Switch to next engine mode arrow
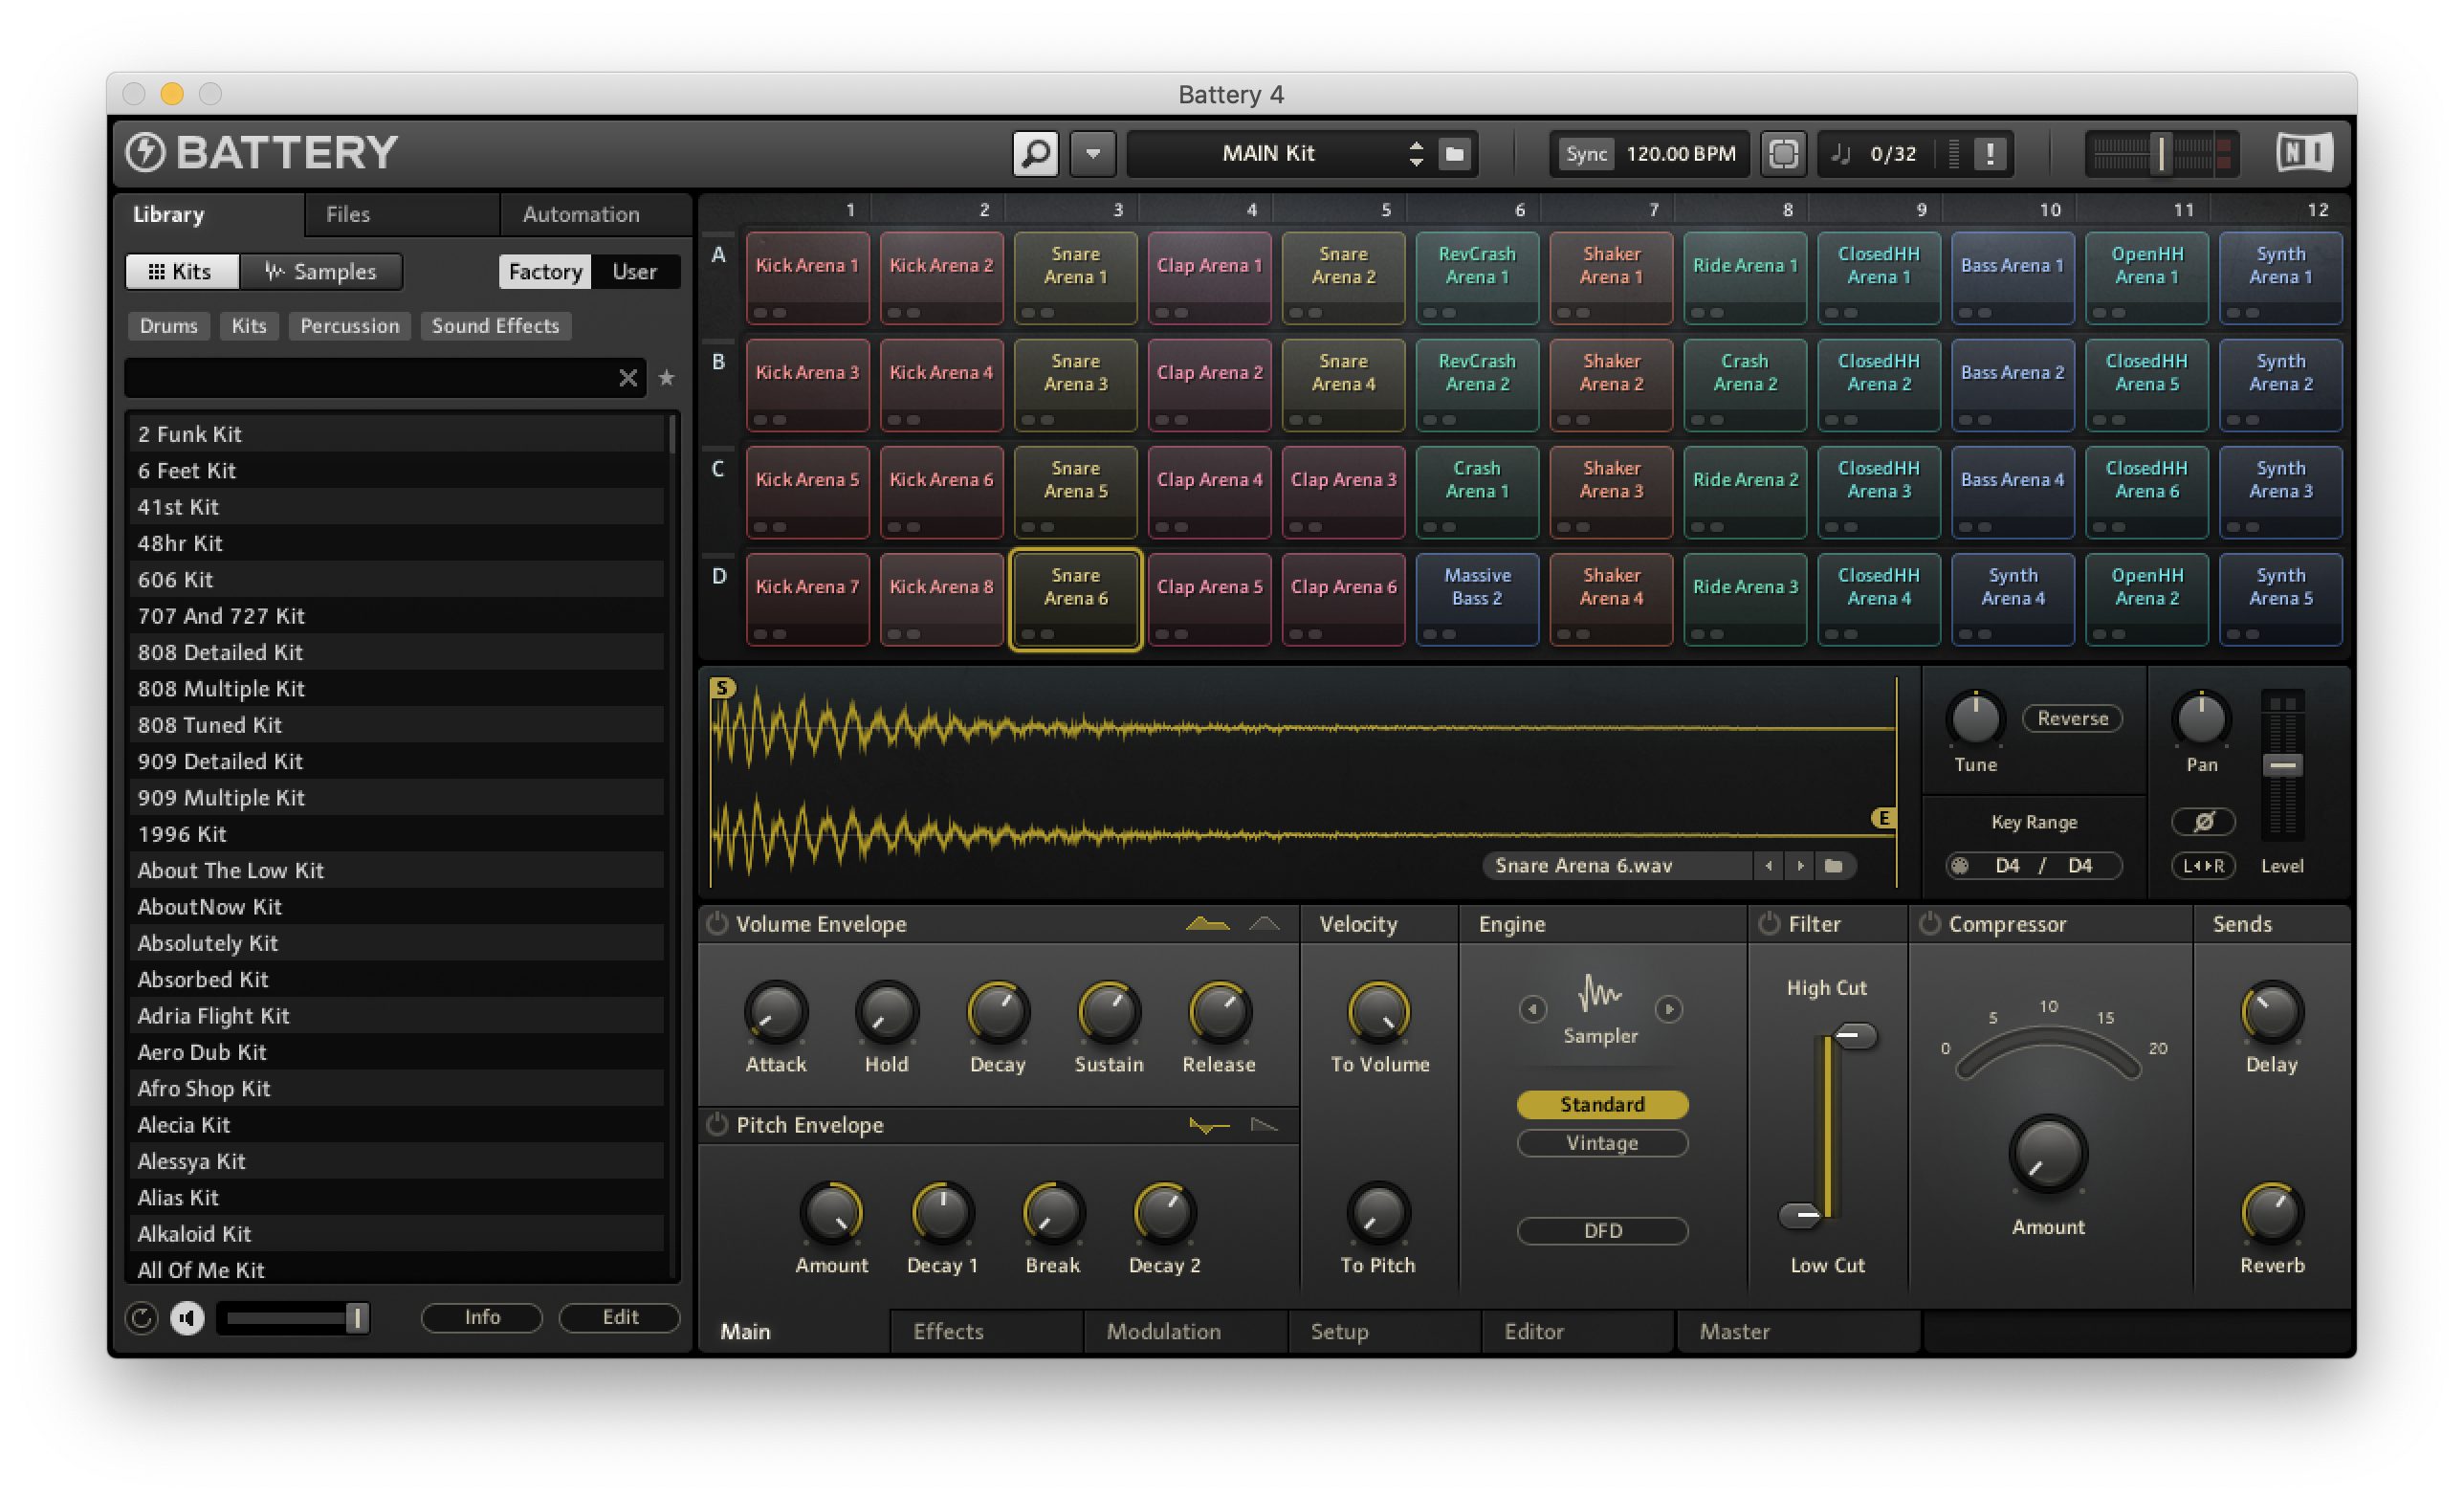Viewport: 2464px width, 1500px height. point(1668,1008)
